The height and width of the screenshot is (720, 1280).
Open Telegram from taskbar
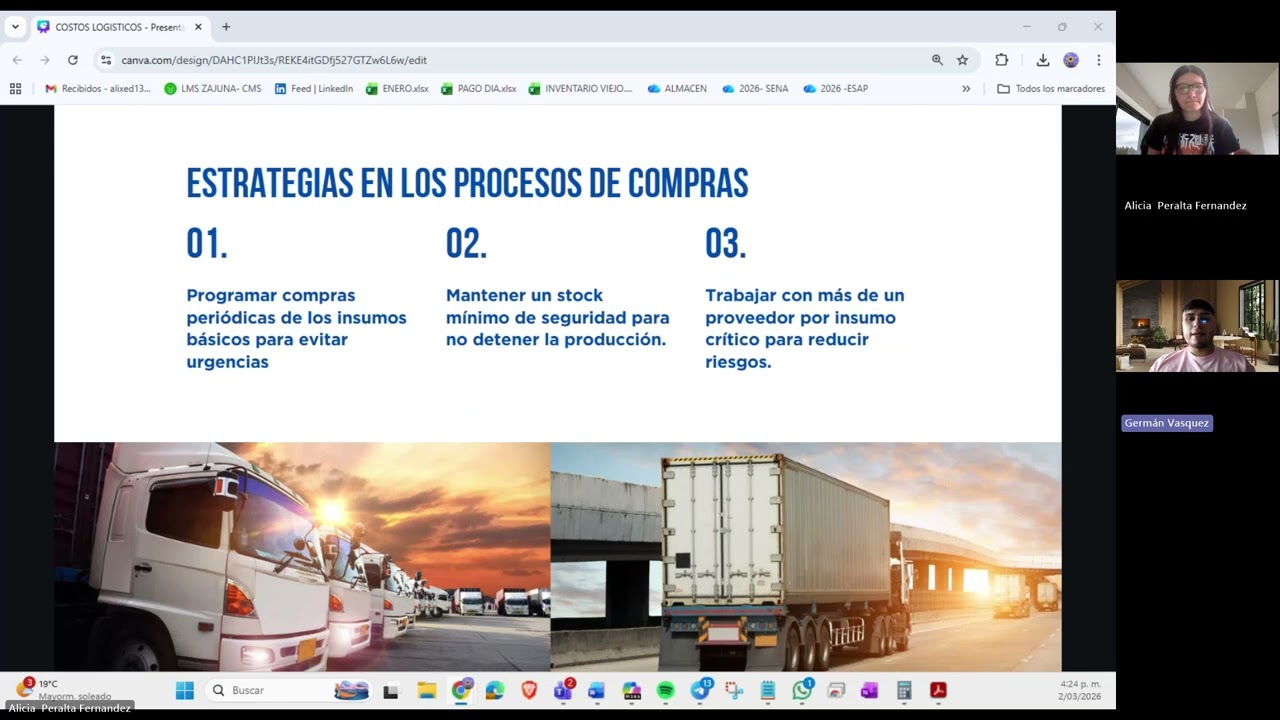coord(700,690)
